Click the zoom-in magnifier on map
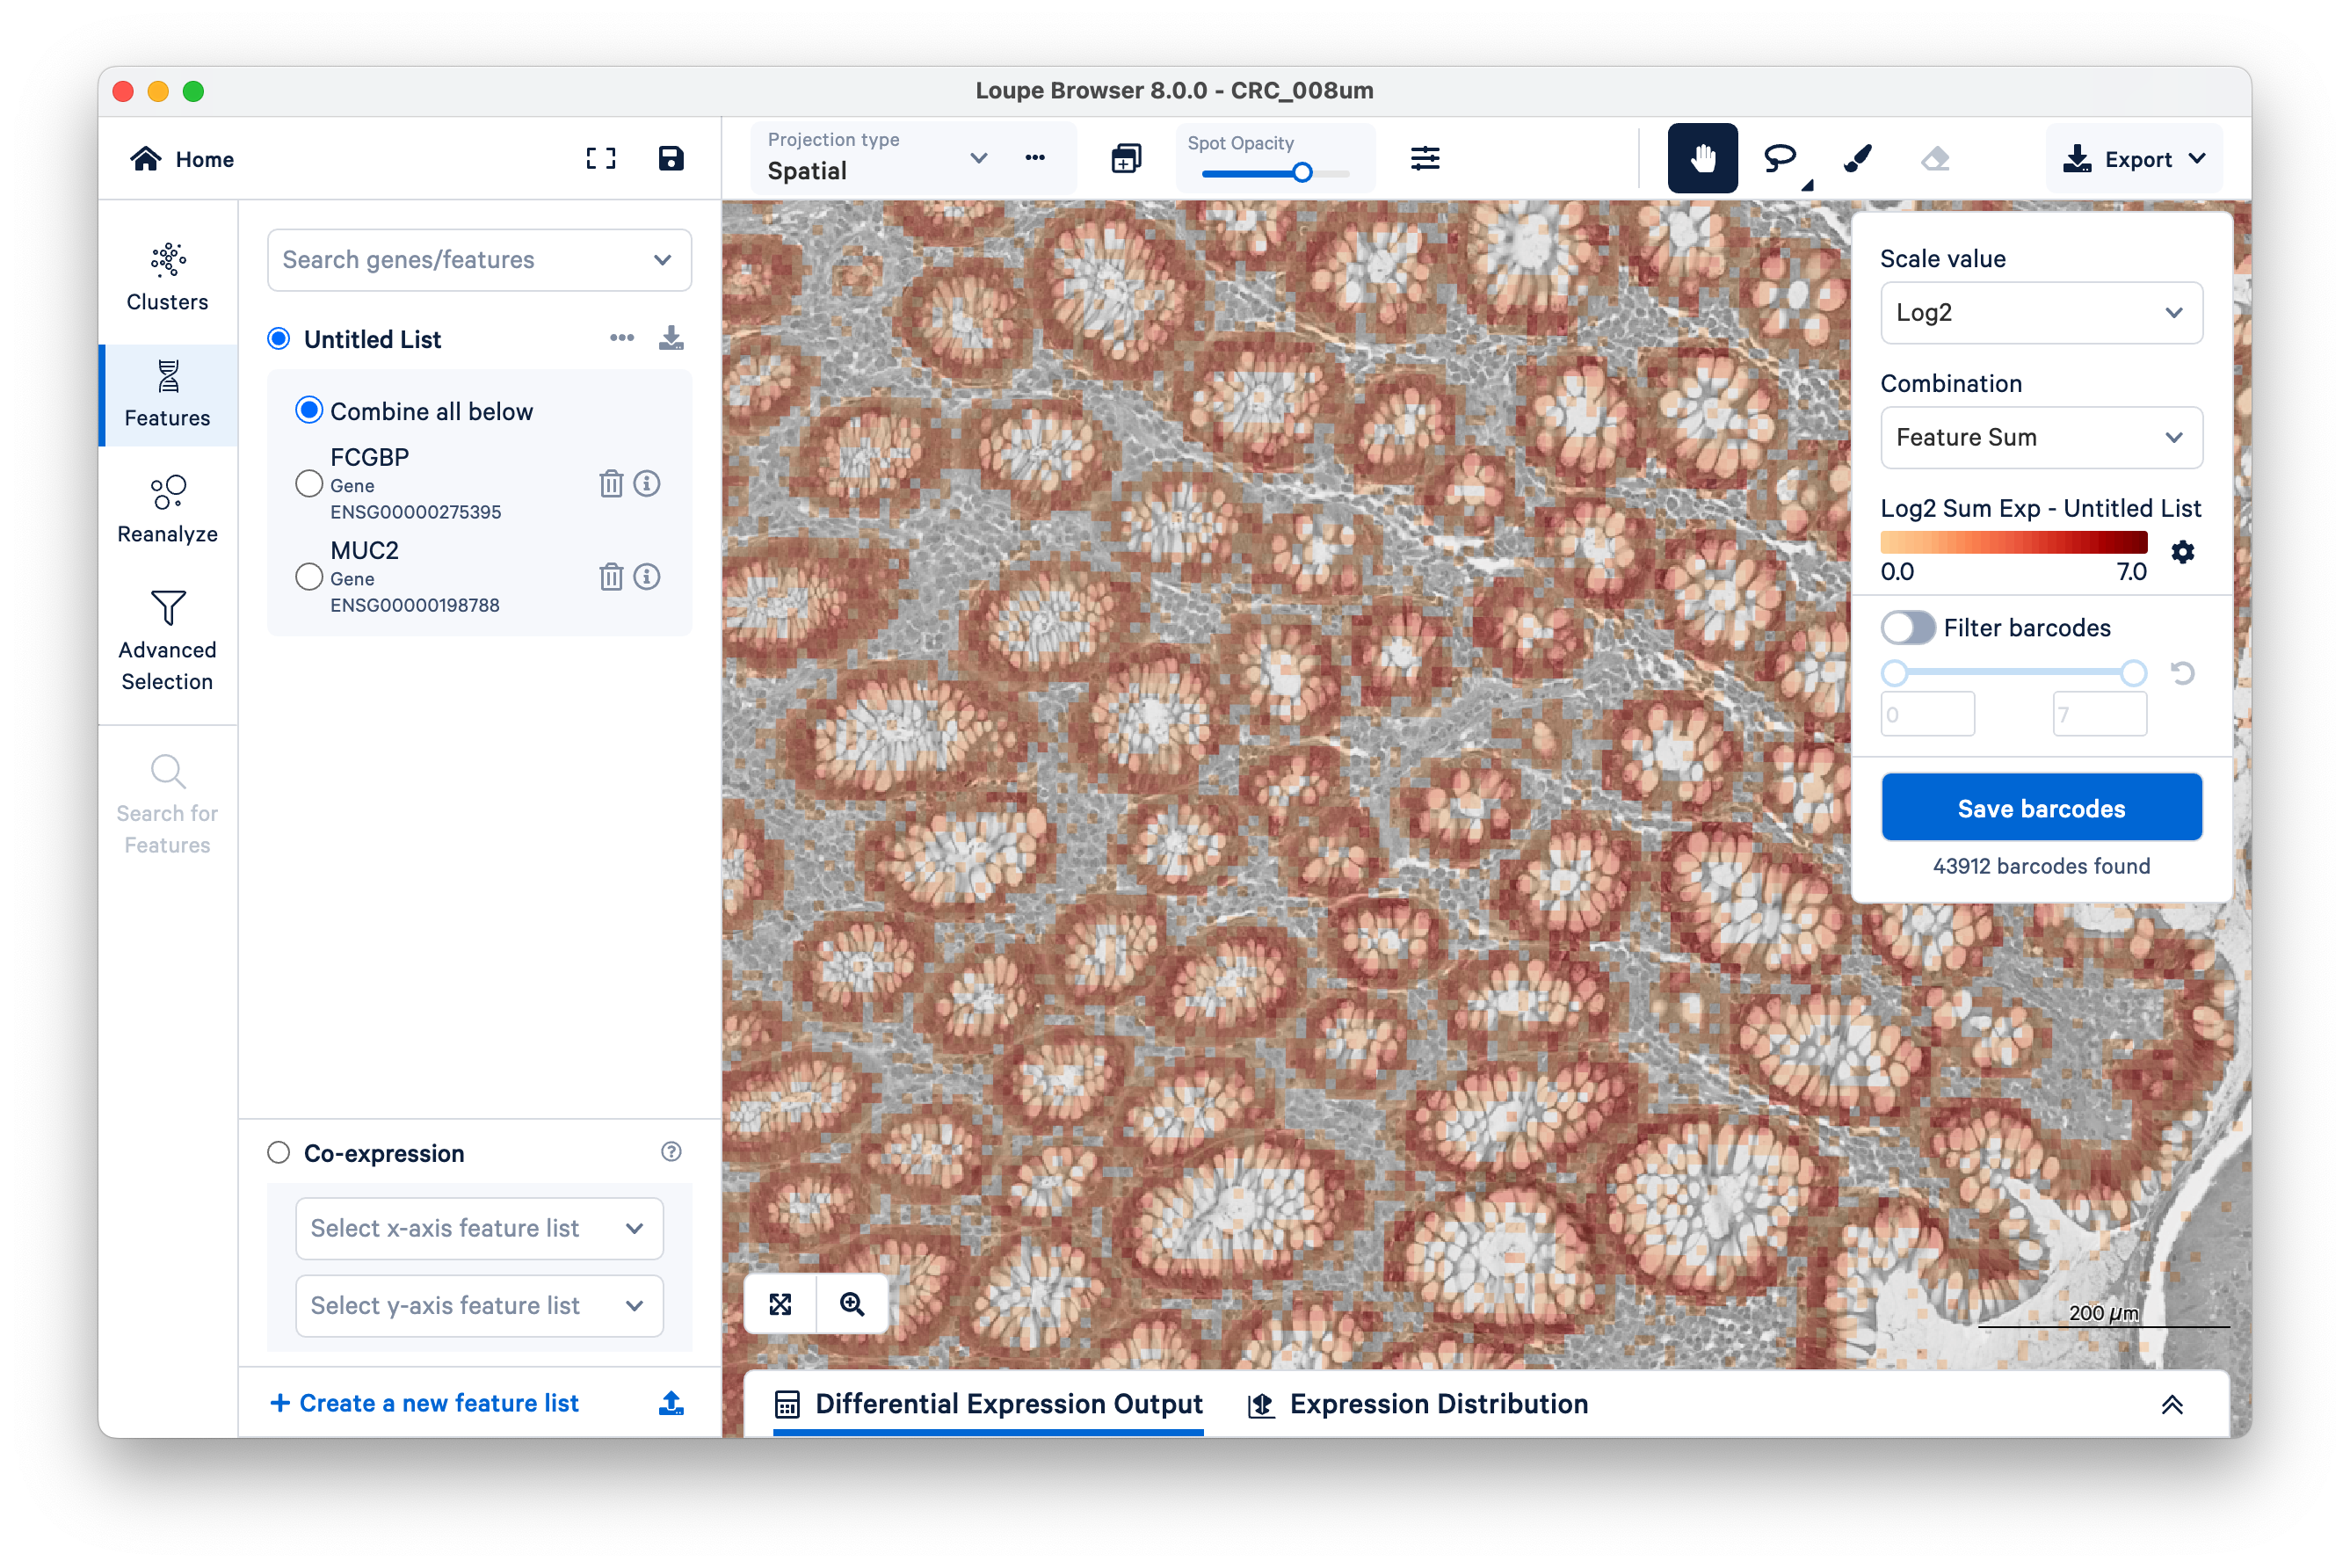This screenshot has height=1568, width=2350. pyautogui.click(x=852, y=1304)
